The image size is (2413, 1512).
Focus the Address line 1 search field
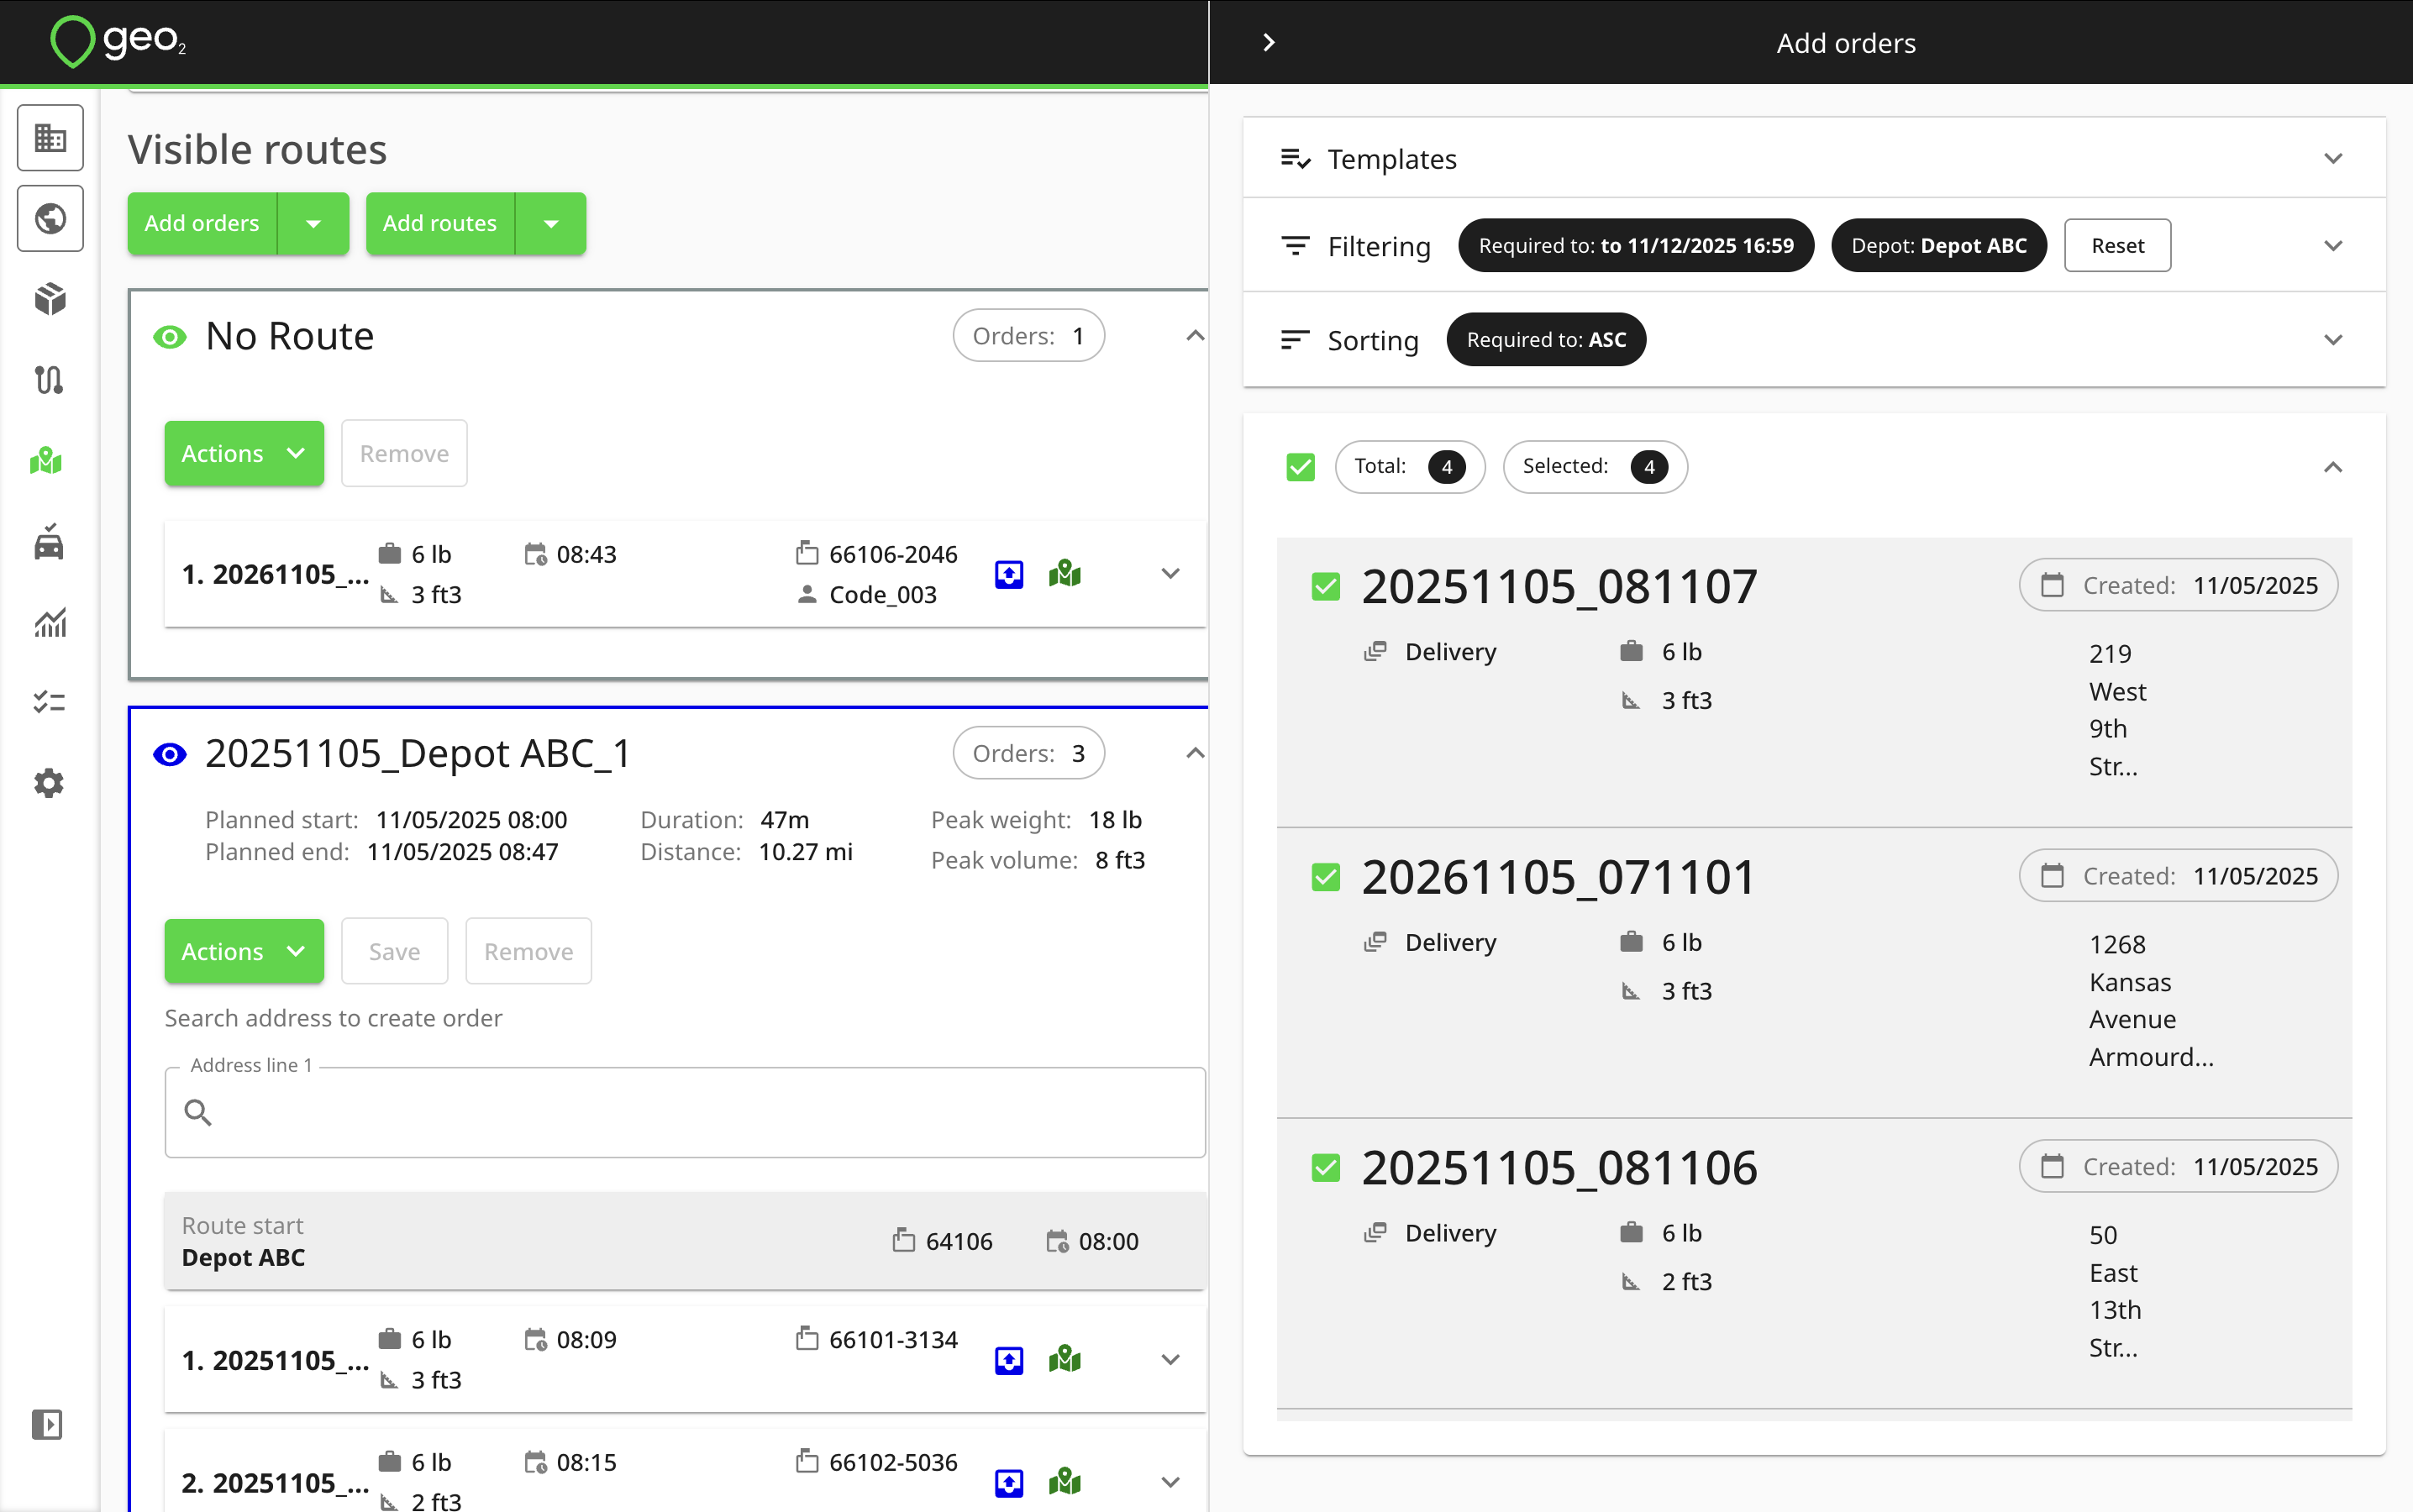click(685, 1112)
